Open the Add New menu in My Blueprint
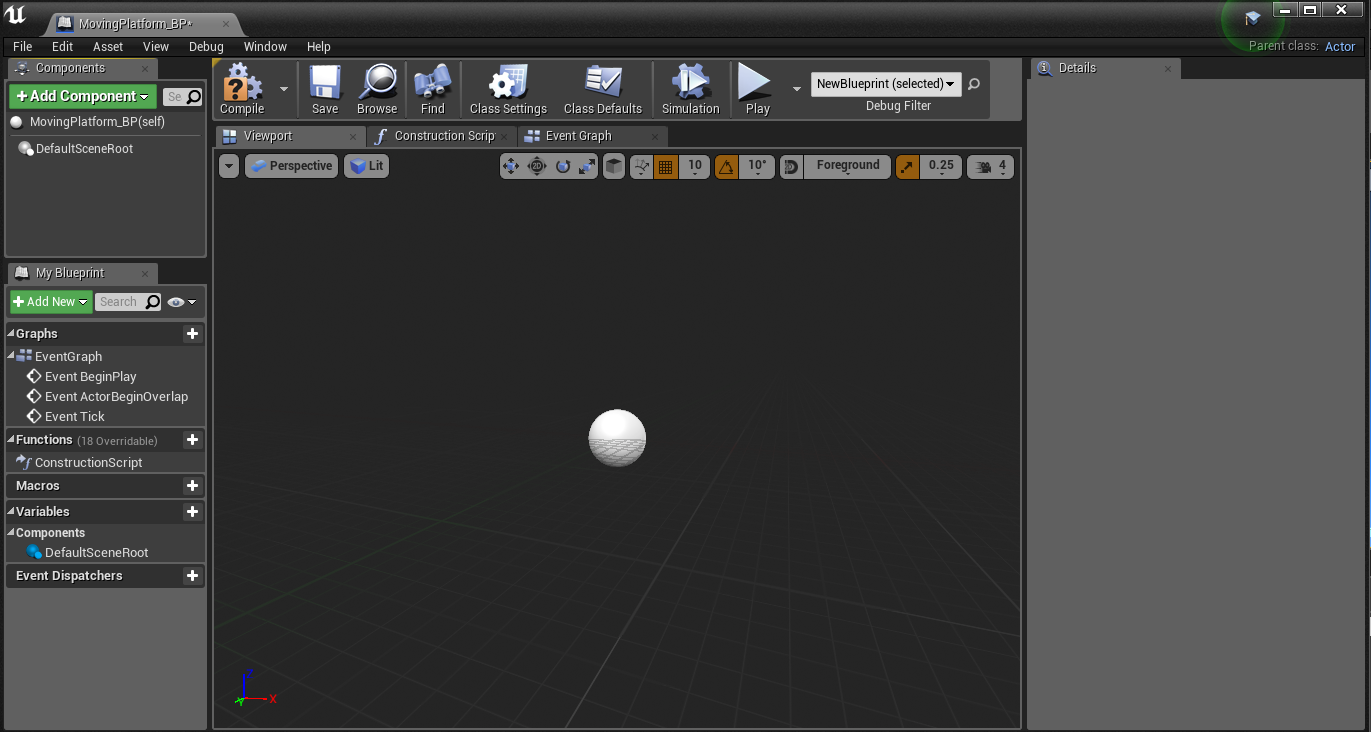Screen dimensions: 1371x732 point(50,301)
